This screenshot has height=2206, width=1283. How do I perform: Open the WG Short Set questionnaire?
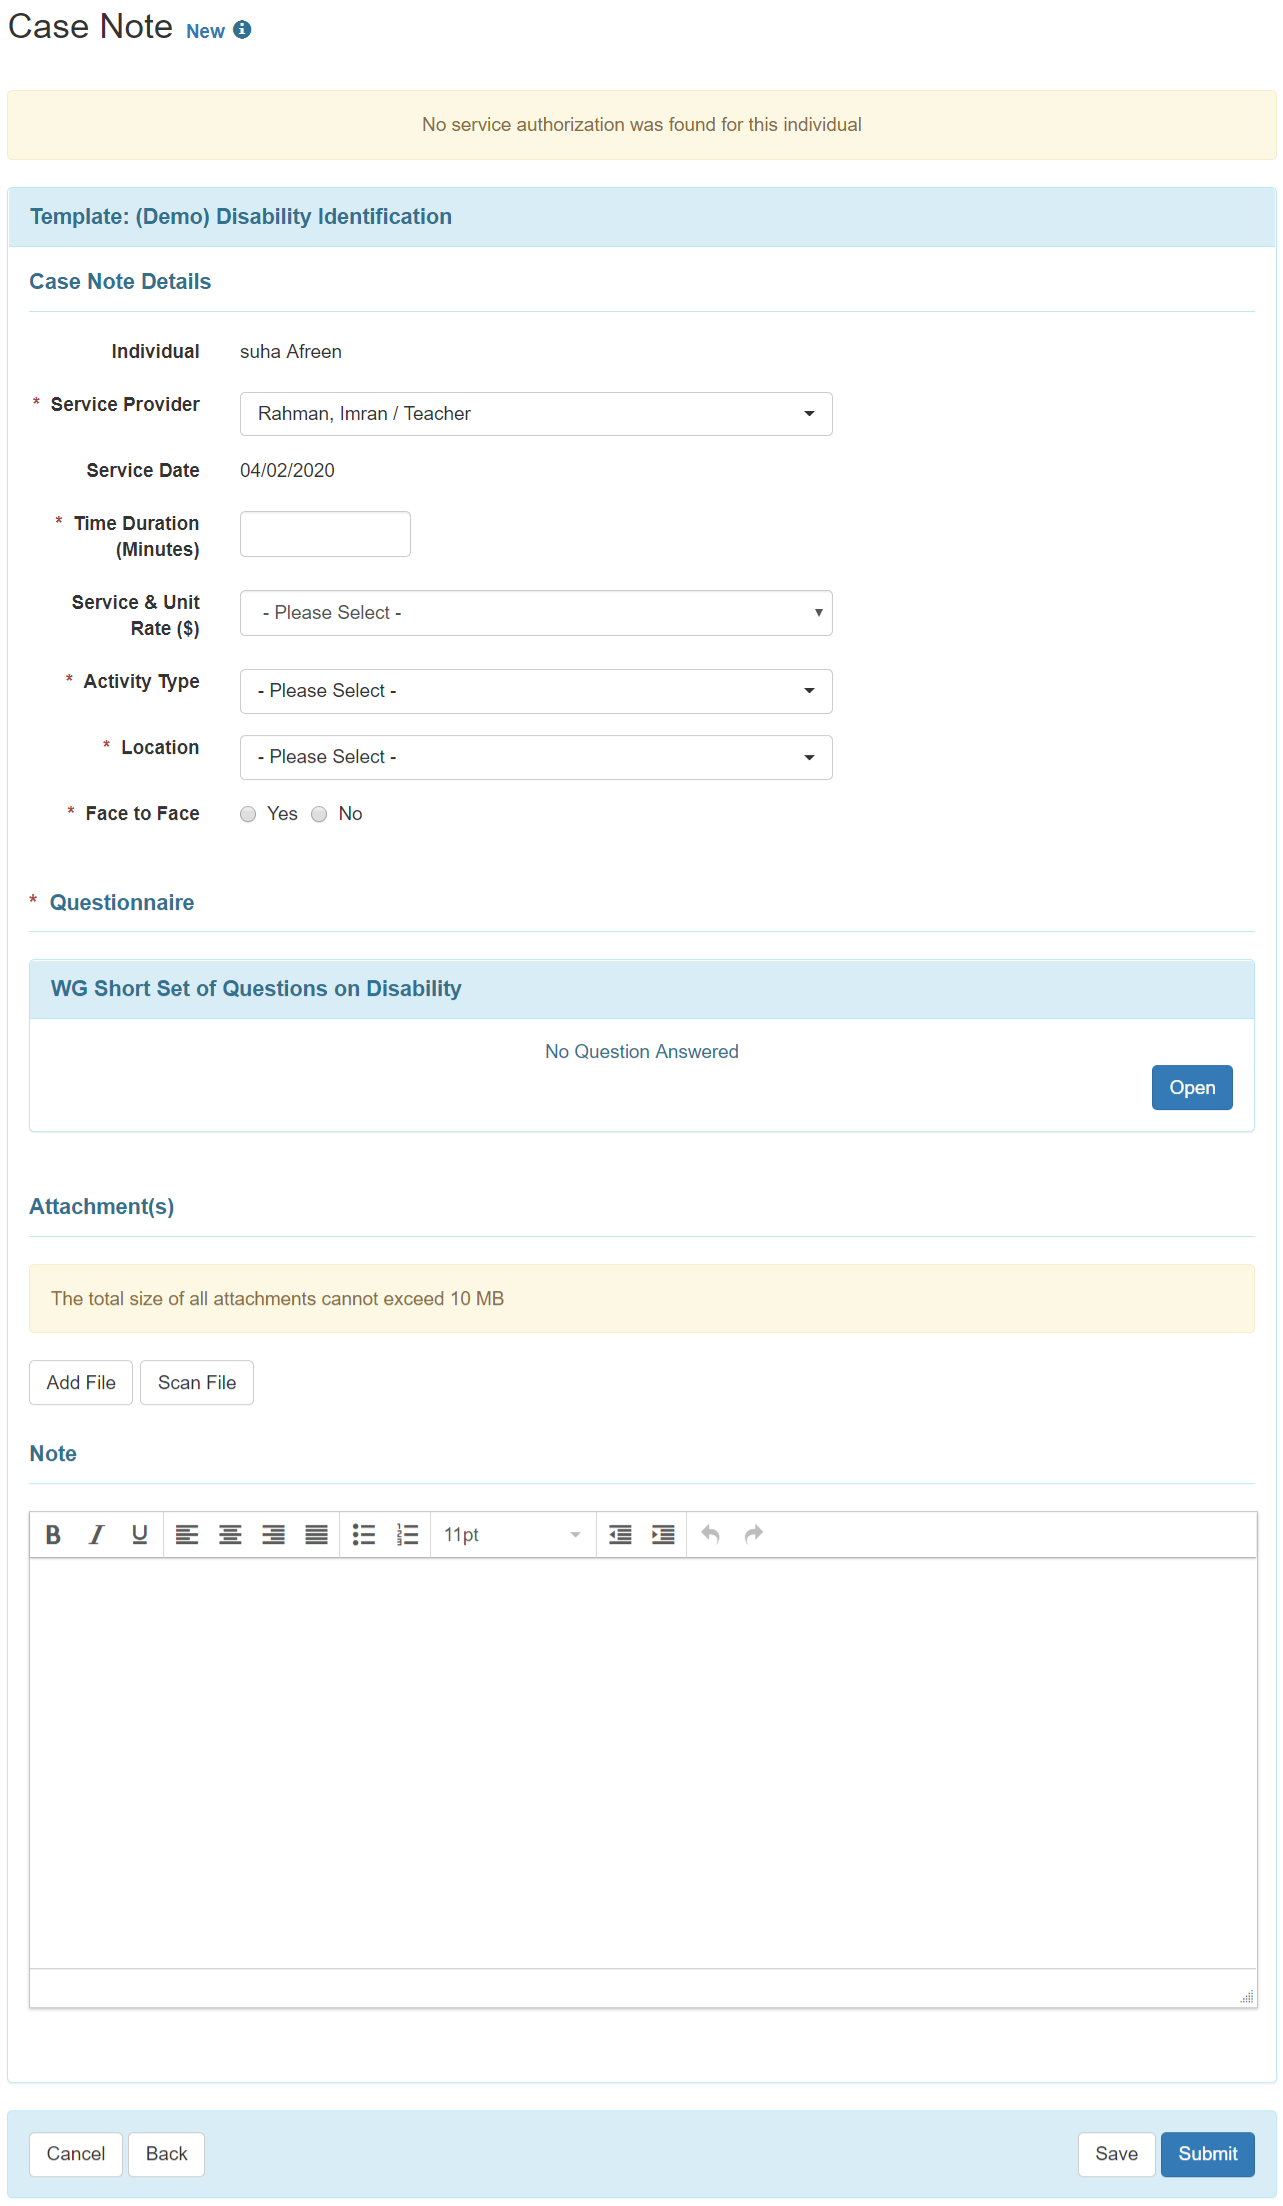point(1192,1087)
